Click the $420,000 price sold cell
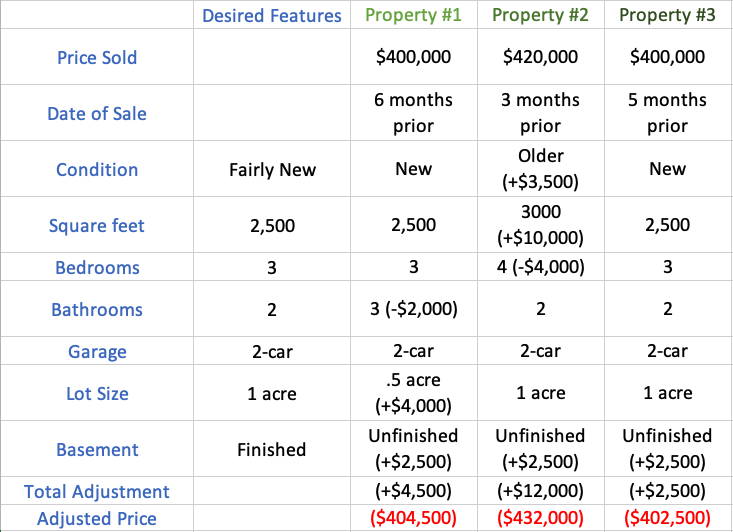Viewport: 733px width, 532px height. click(541, 57)
